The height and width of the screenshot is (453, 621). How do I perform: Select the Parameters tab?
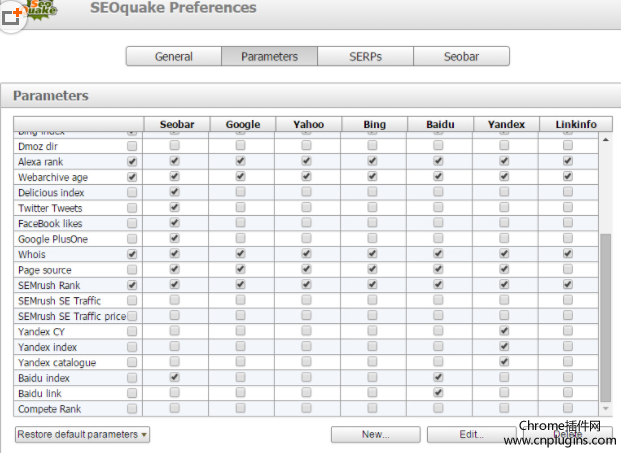pos(269,57)
